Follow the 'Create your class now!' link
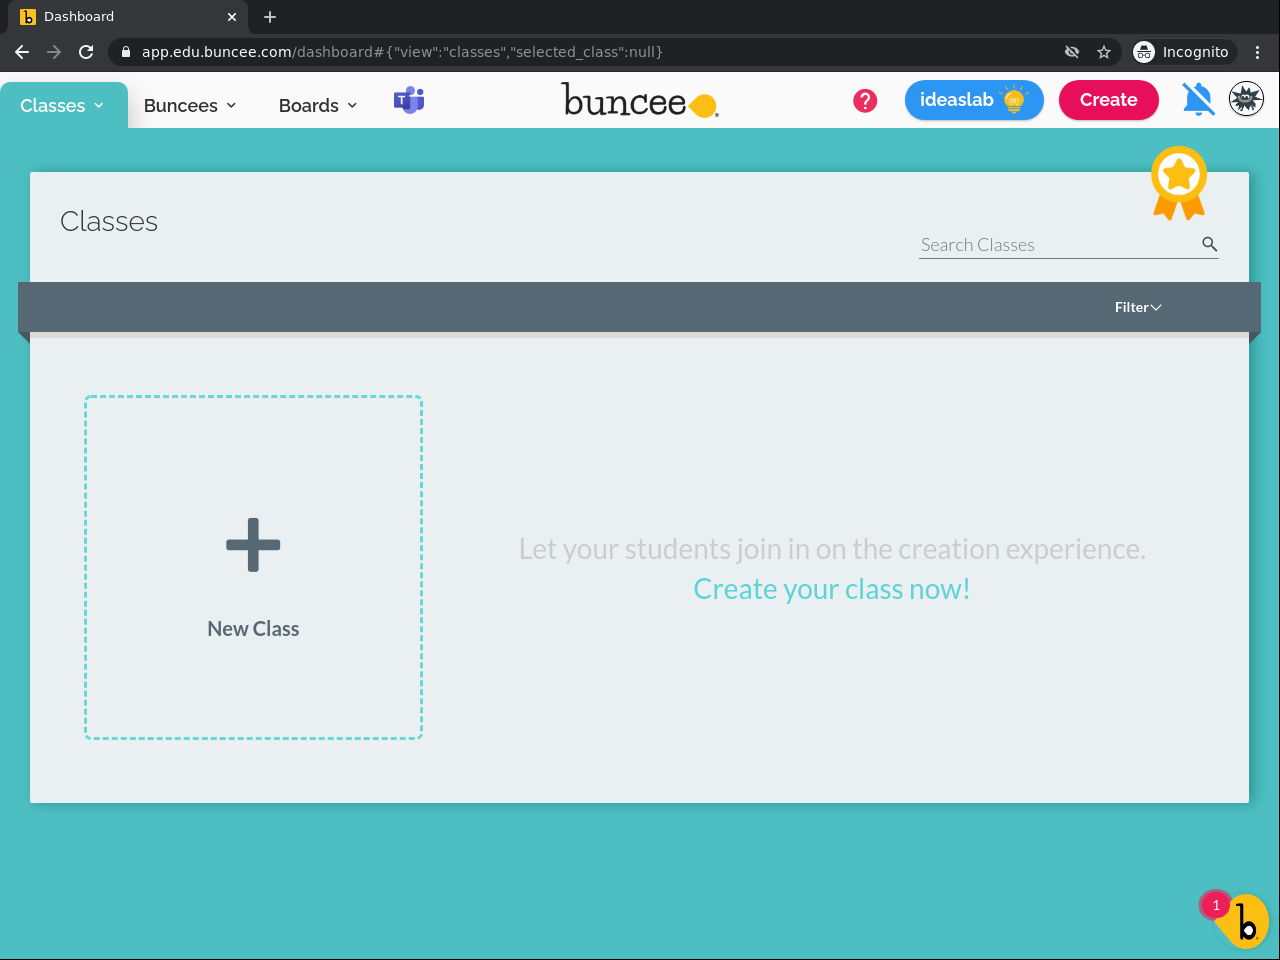 832,589
